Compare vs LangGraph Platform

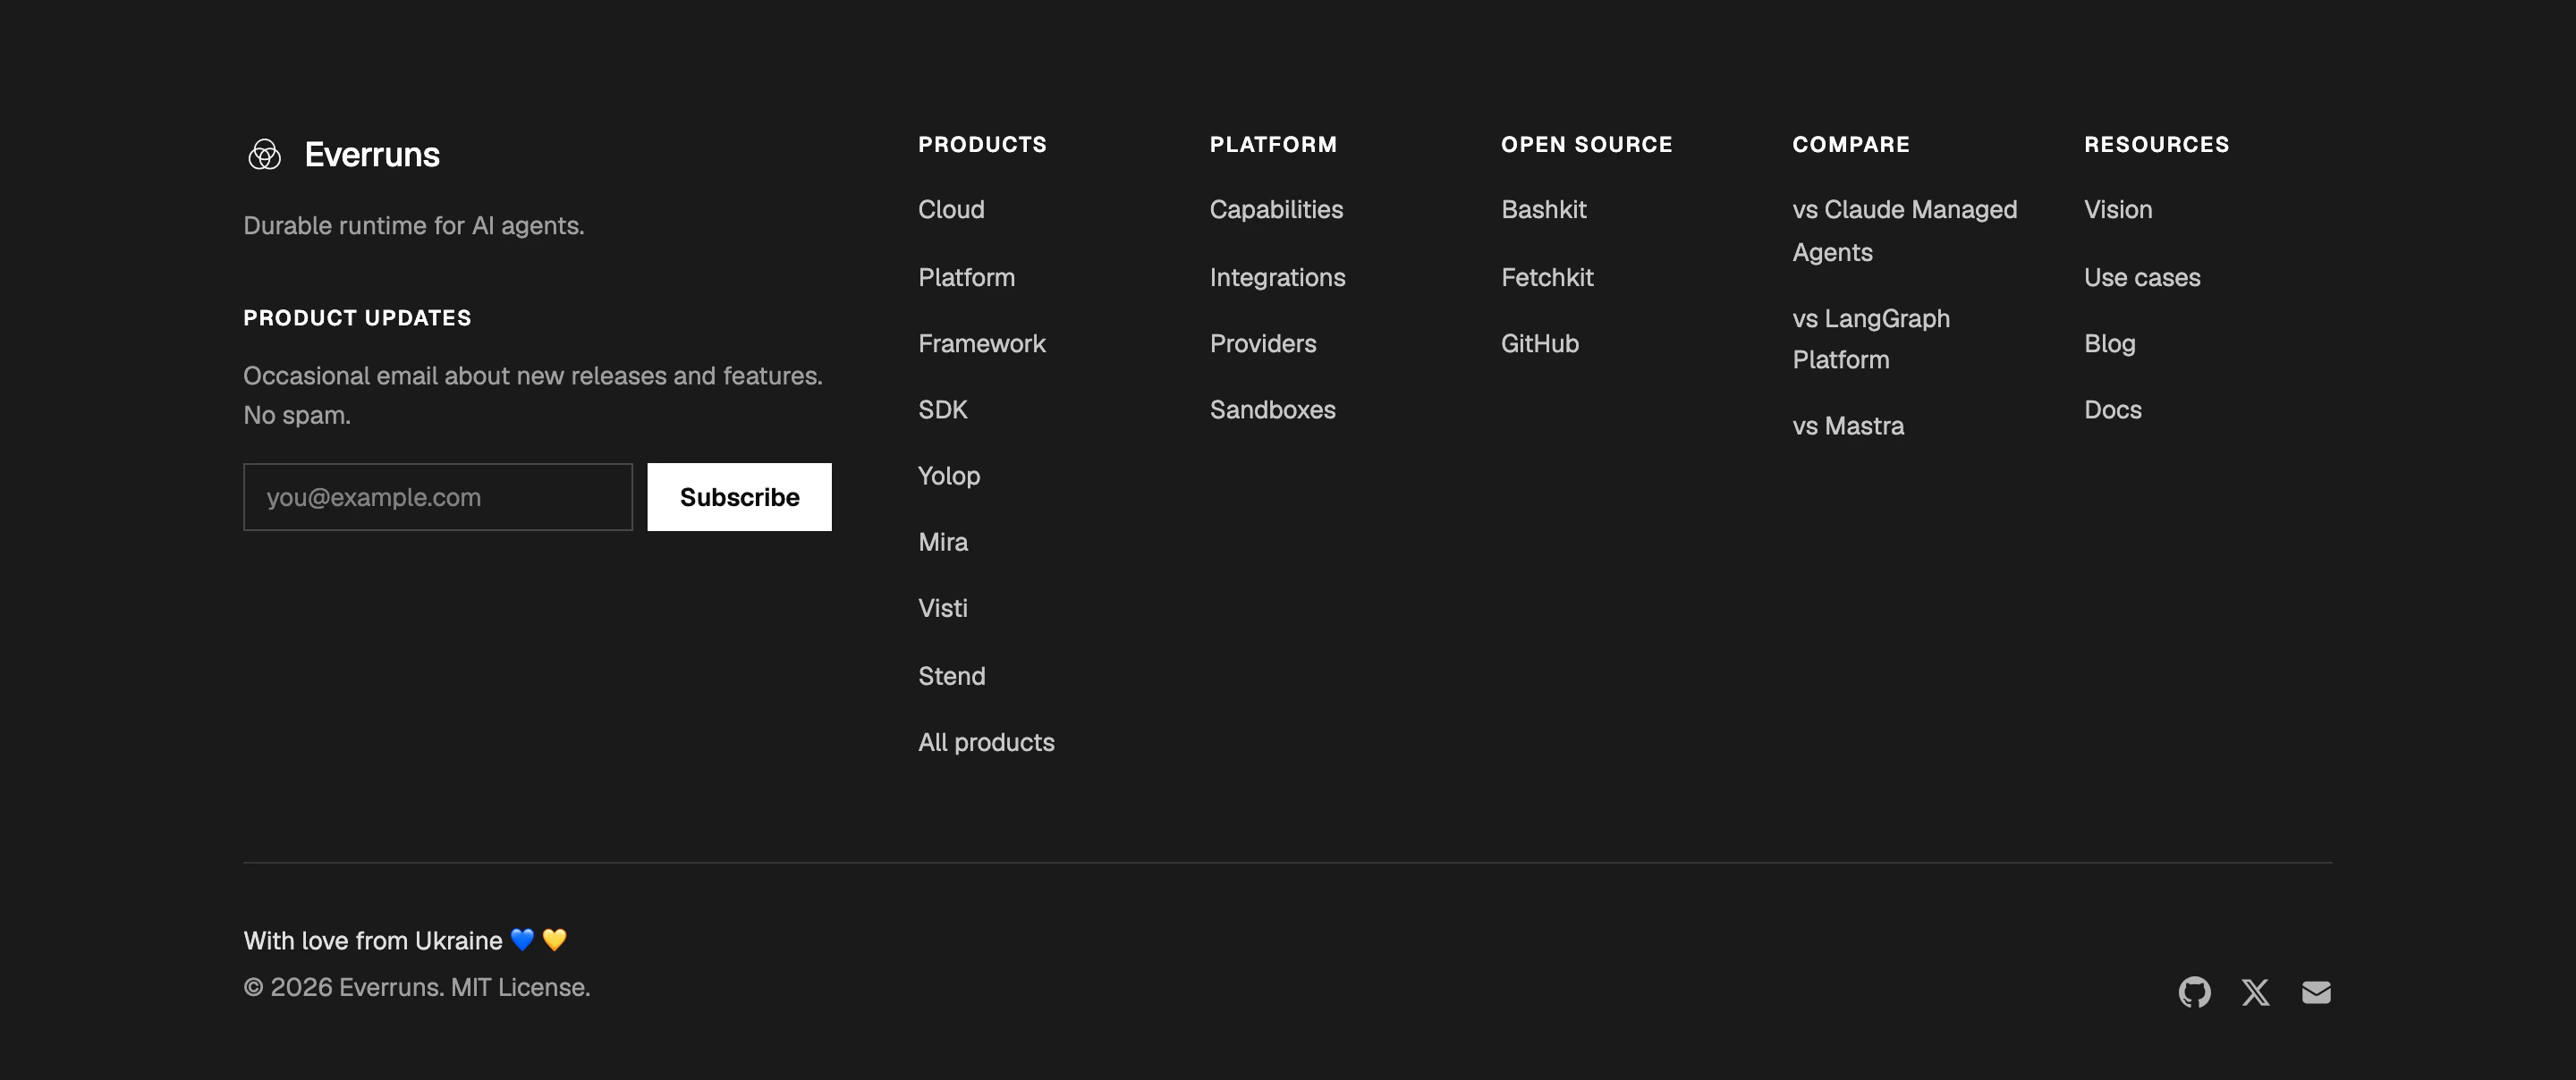coord(1871,339)
